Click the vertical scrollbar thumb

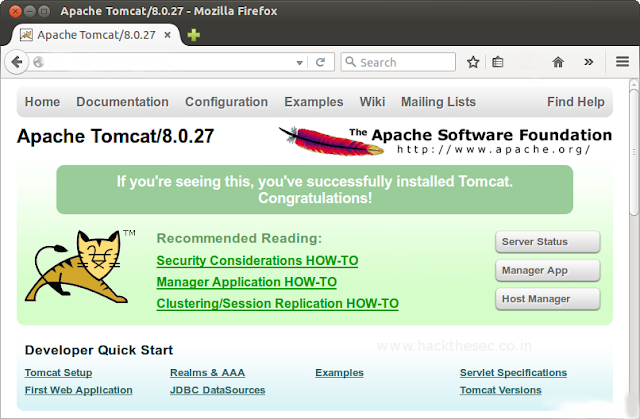634,151
